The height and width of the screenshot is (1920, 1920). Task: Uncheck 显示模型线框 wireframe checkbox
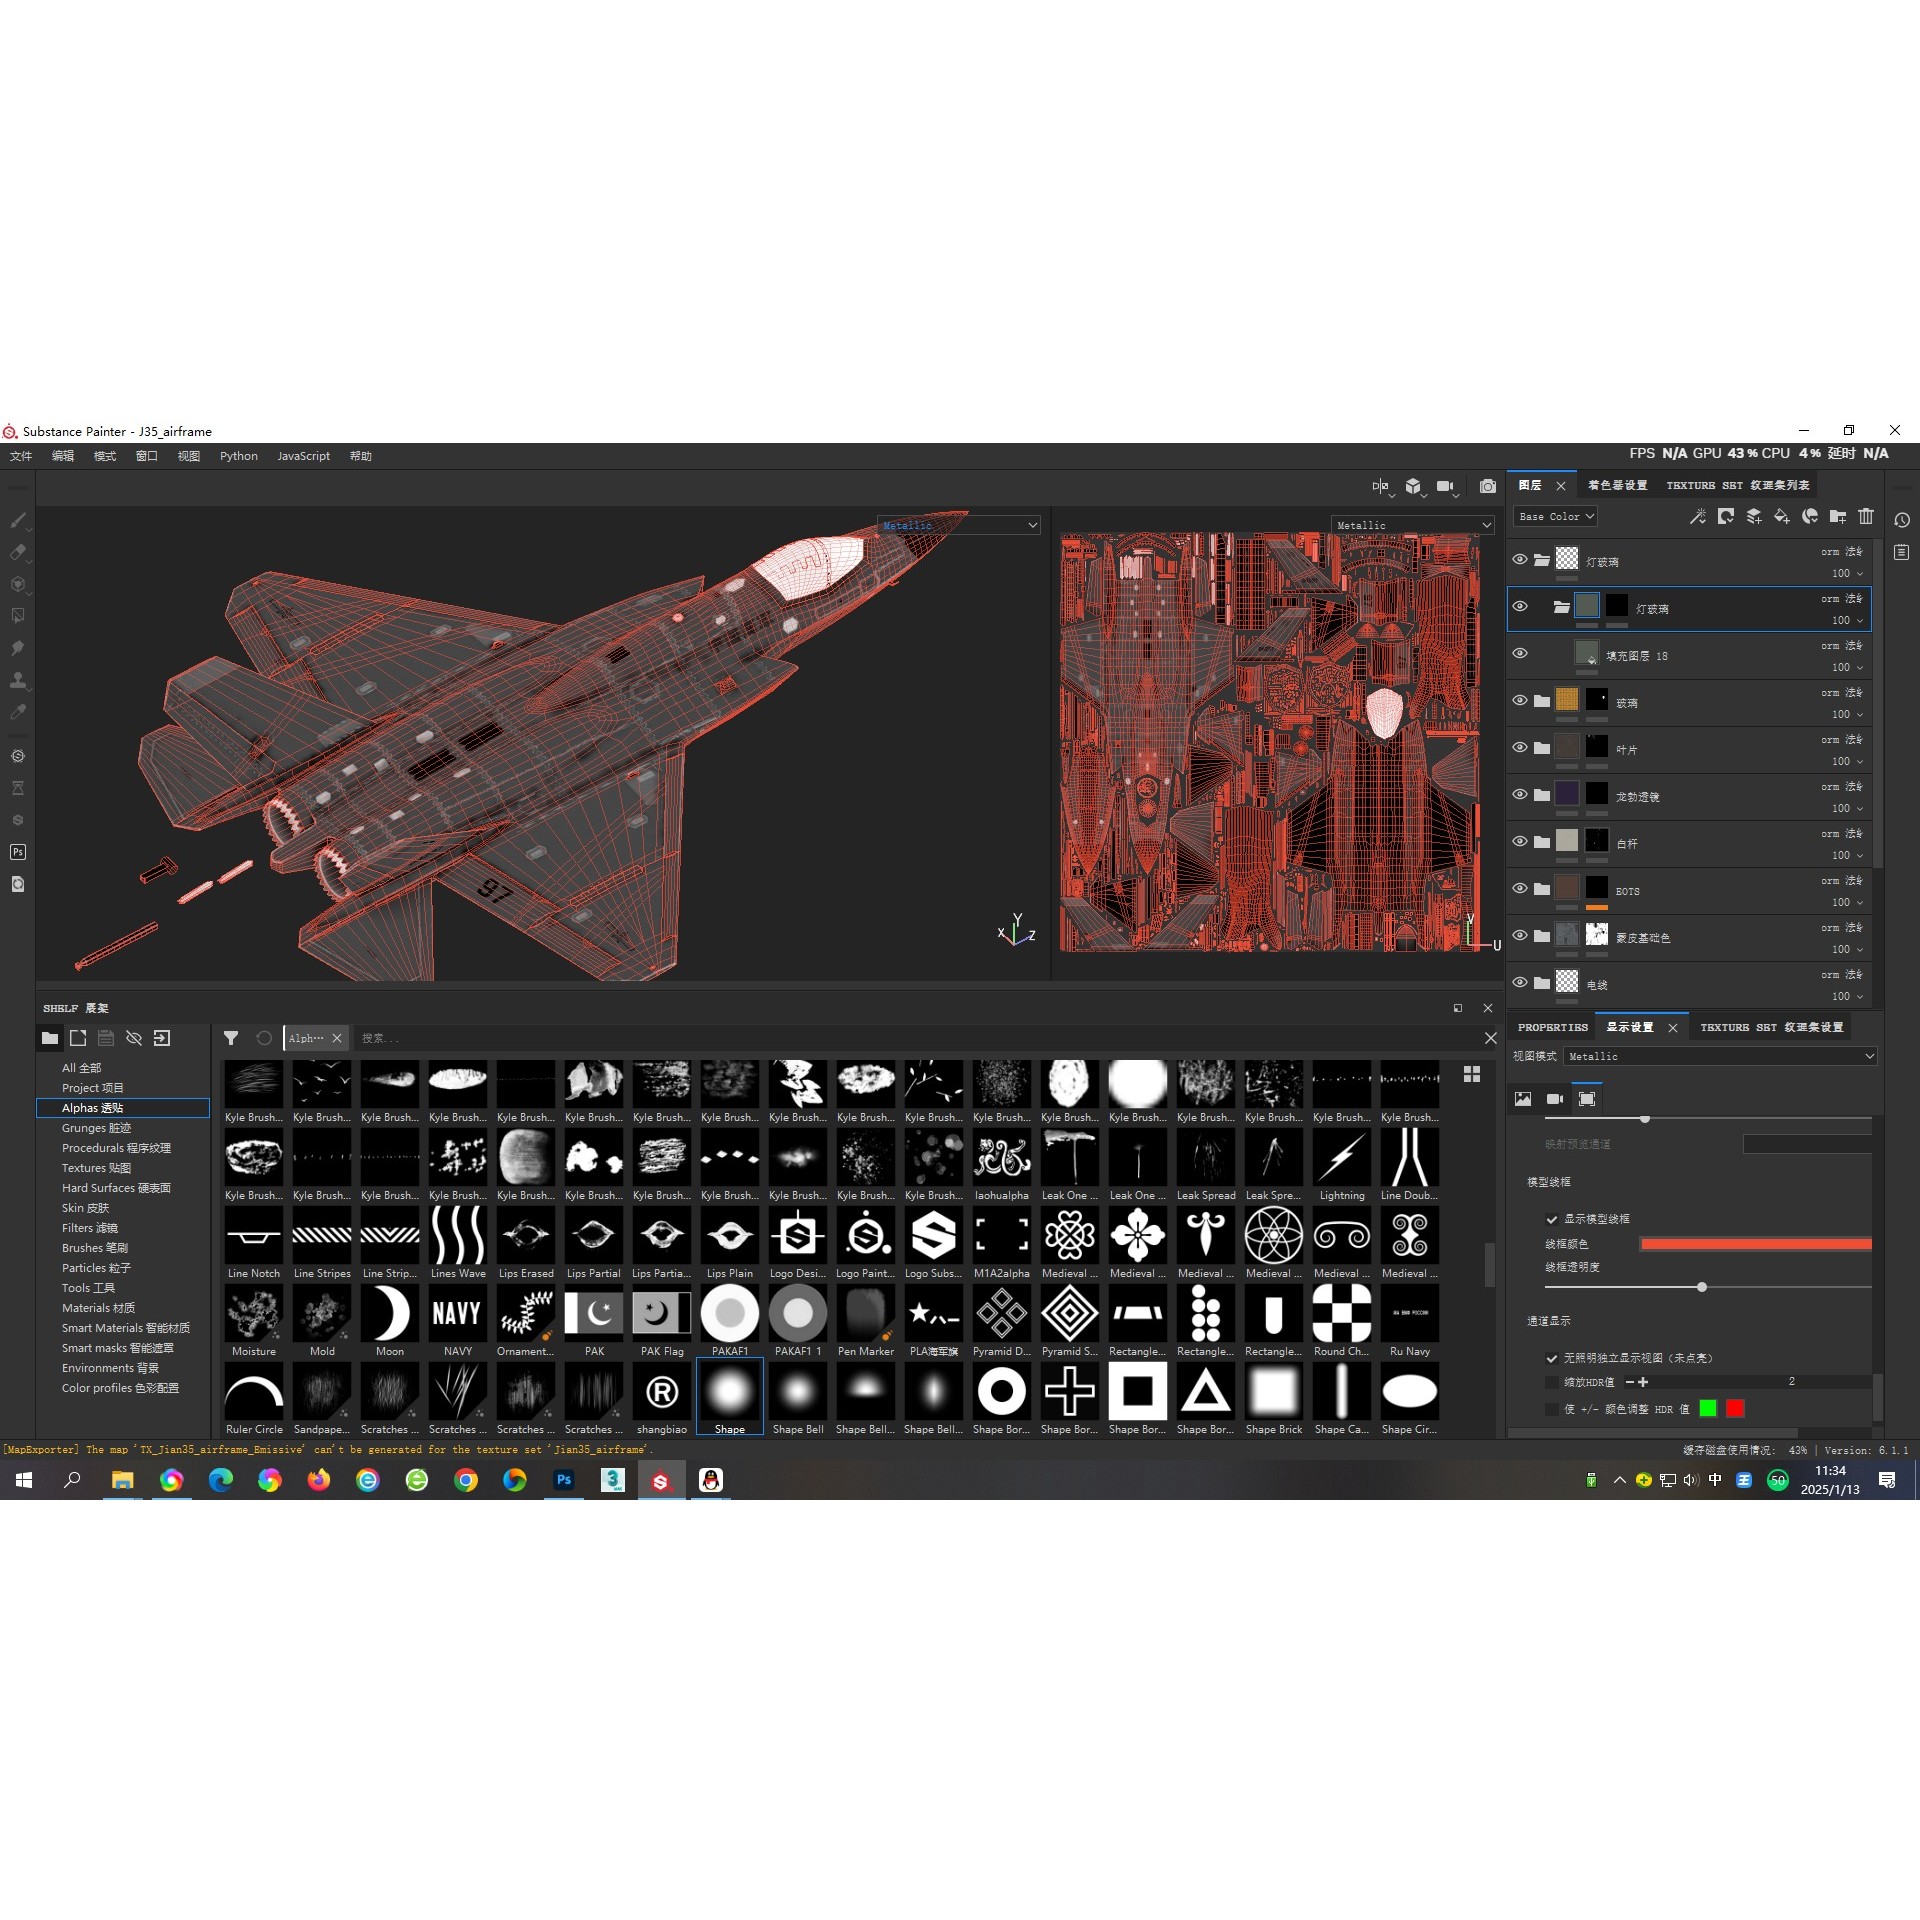point(1551,1219)
